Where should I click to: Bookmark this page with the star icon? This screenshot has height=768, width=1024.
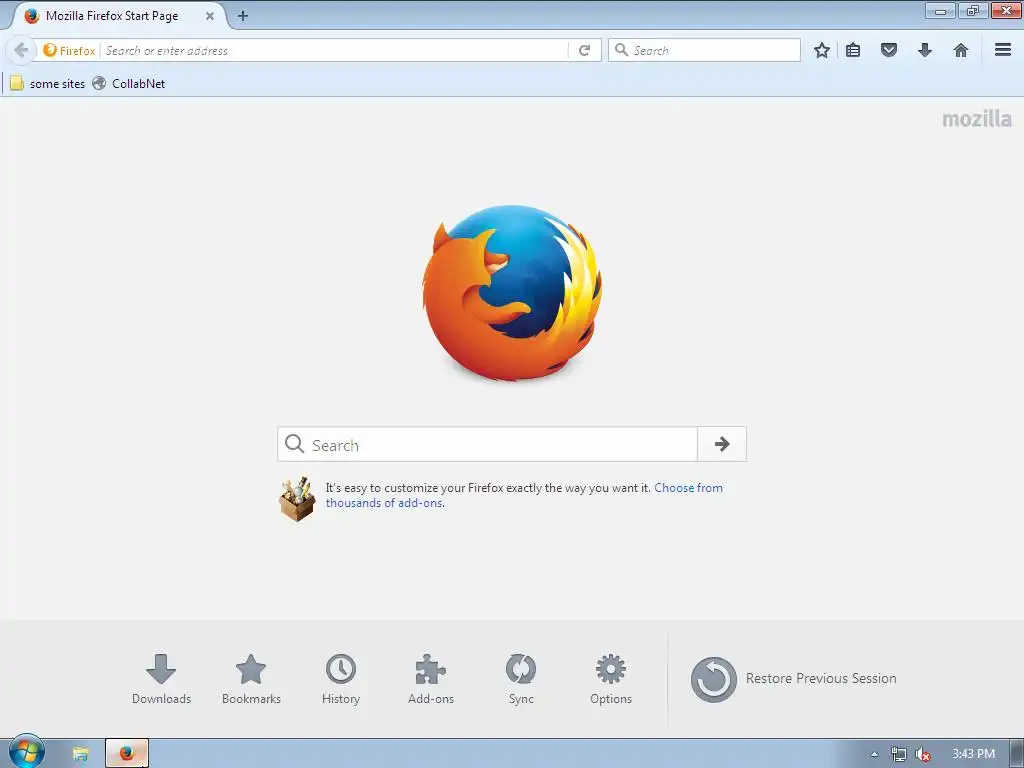[822, 50]
